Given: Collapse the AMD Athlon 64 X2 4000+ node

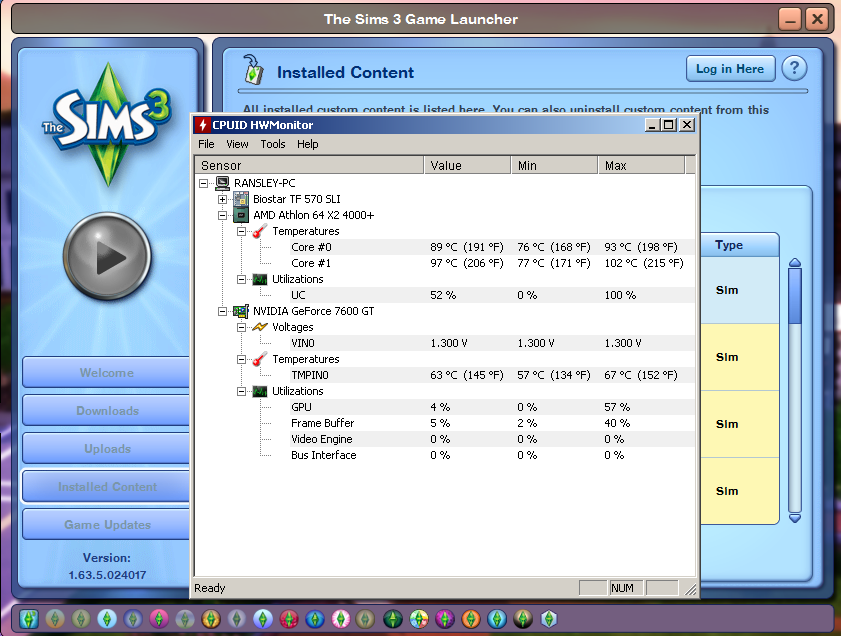Looking at the screenshot, I should 222,216.
